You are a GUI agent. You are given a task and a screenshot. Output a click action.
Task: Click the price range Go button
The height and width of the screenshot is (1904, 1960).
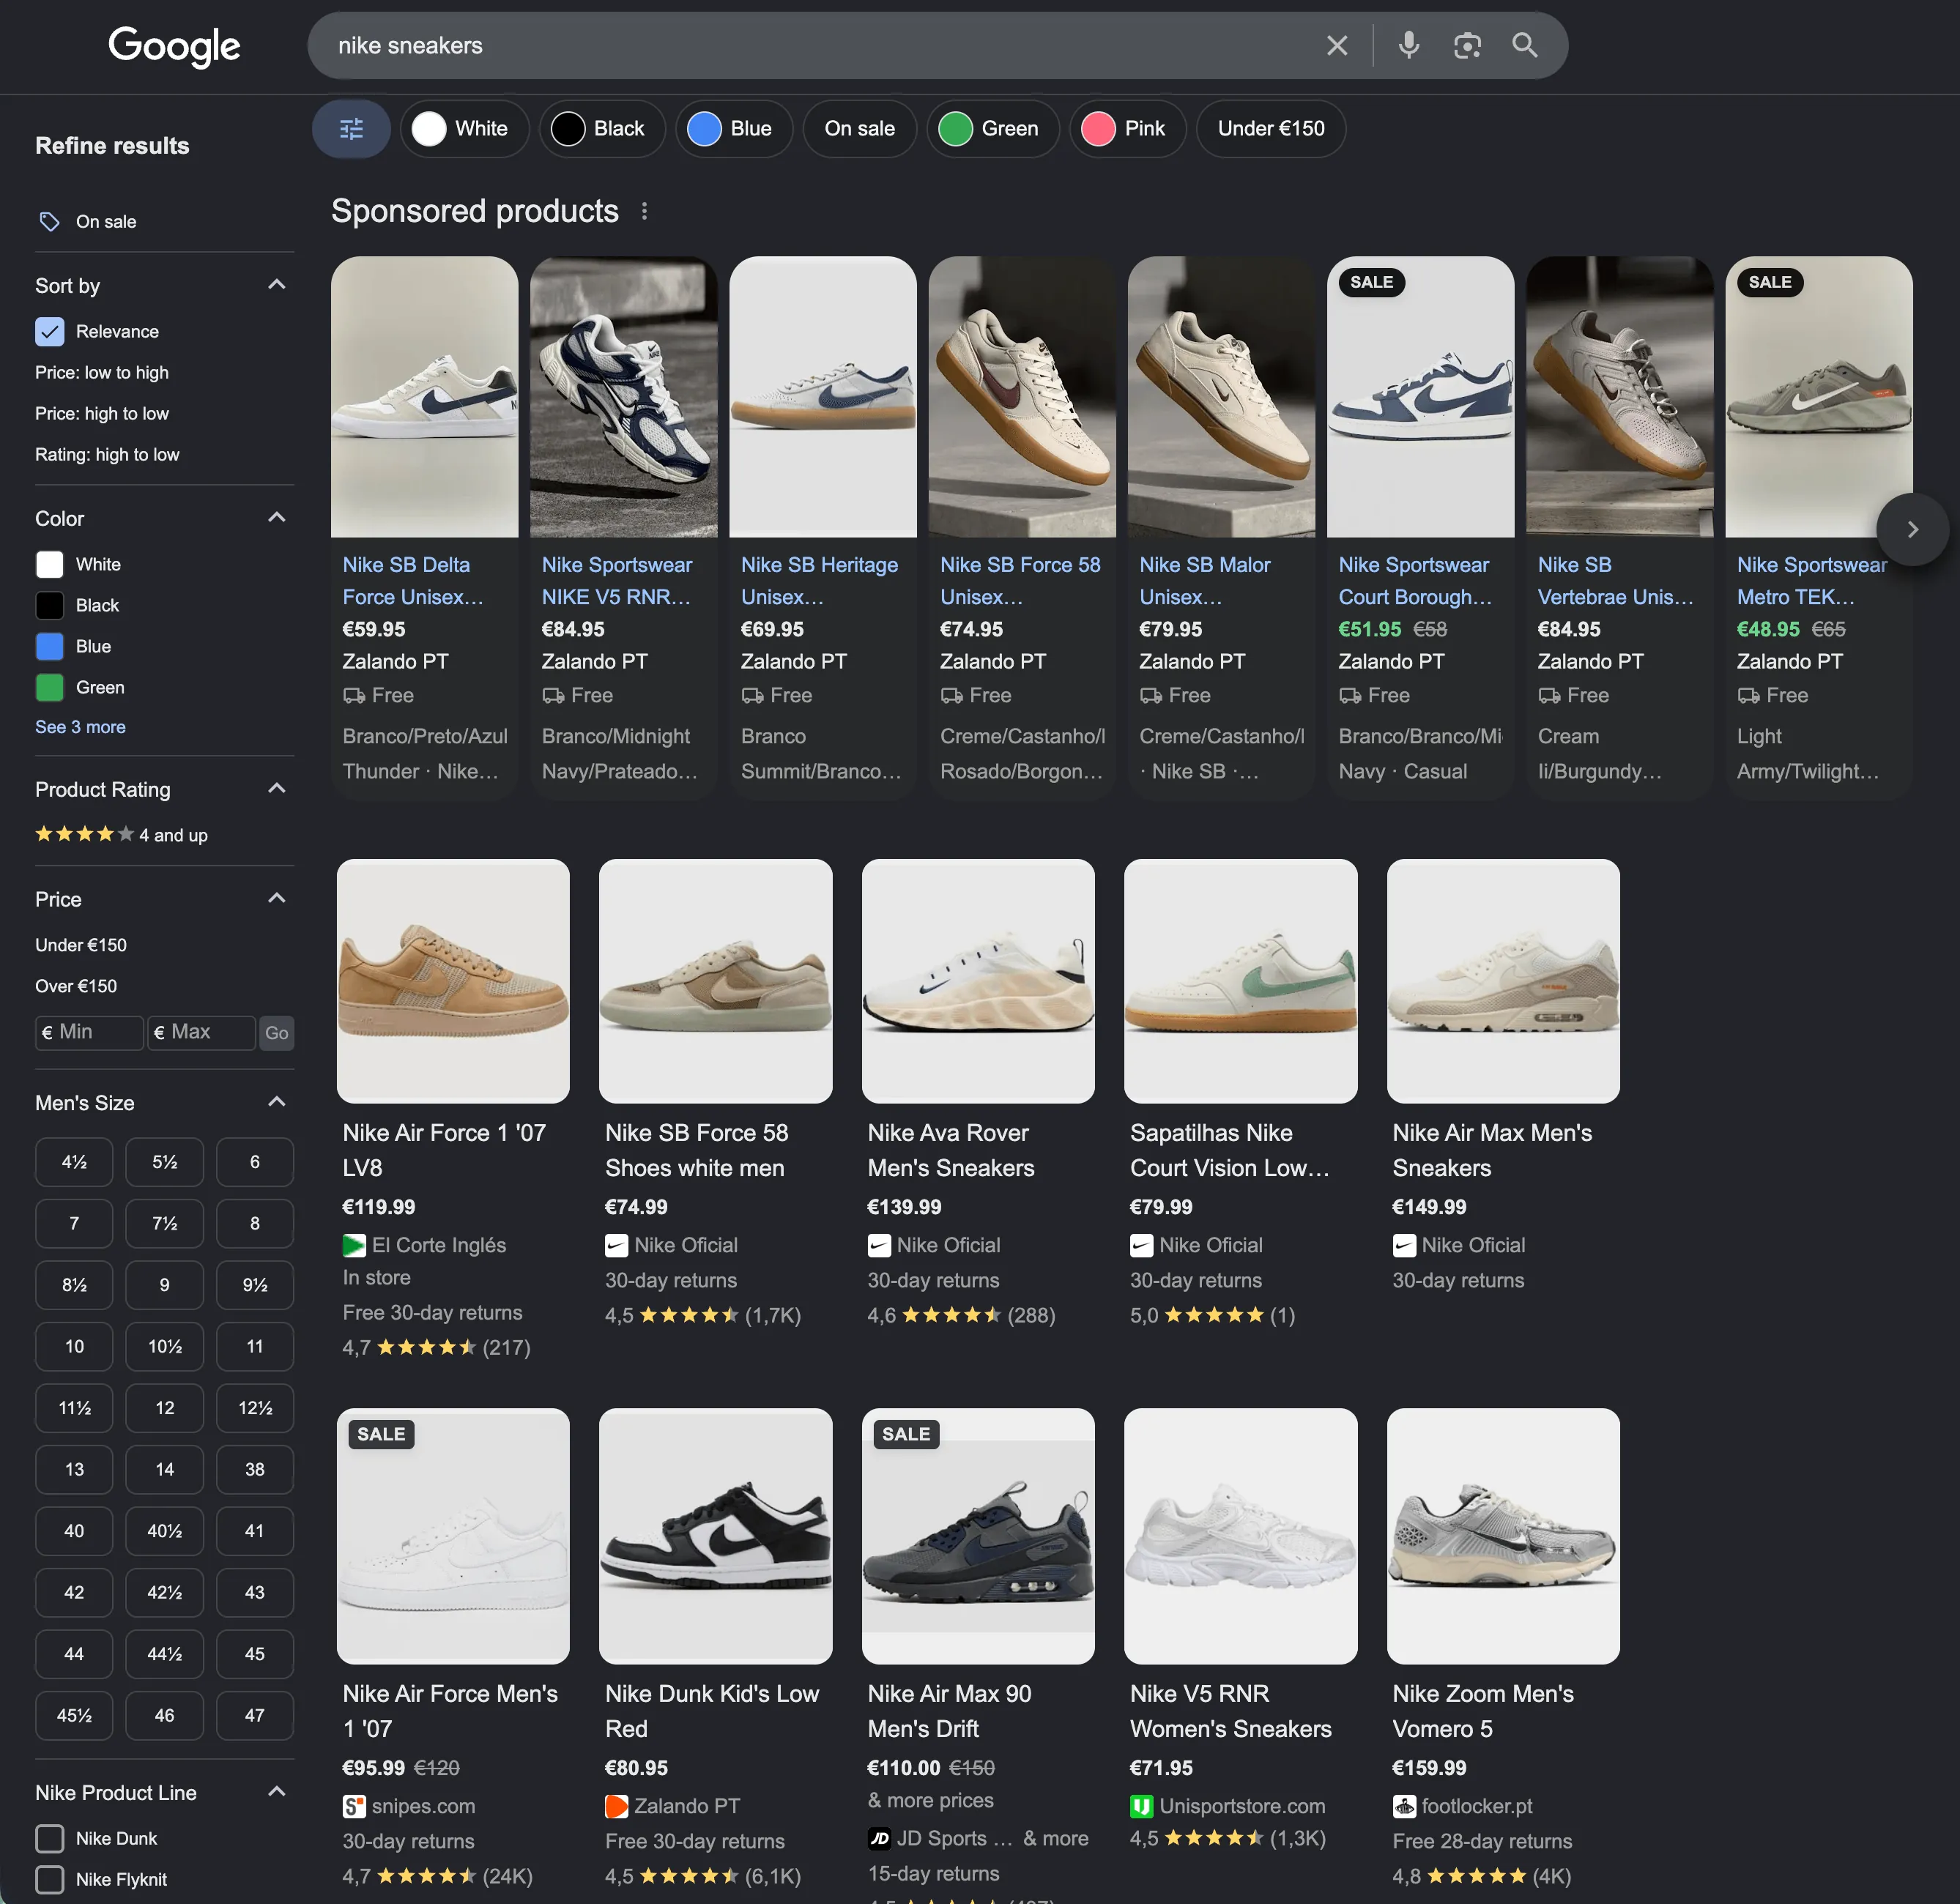coord(277,1033)
